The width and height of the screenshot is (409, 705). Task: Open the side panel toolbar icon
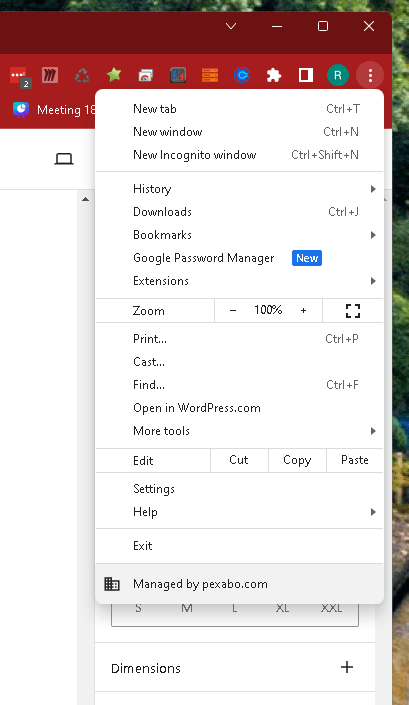(x=306, y=75)
